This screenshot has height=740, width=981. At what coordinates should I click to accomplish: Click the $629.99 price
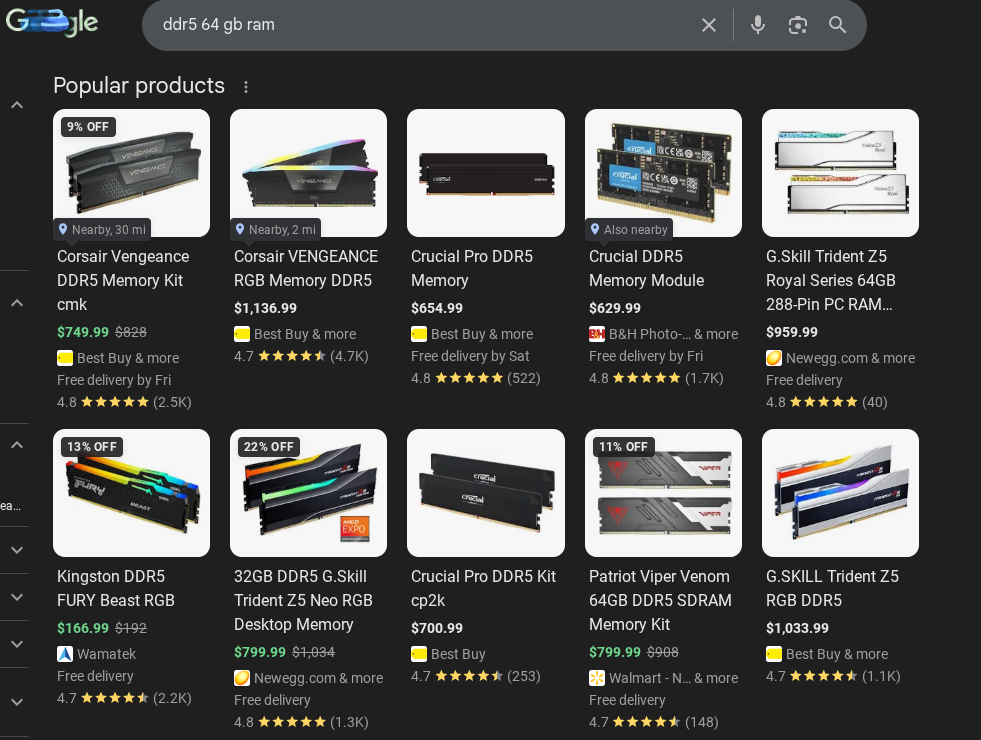tap(615, 308)
